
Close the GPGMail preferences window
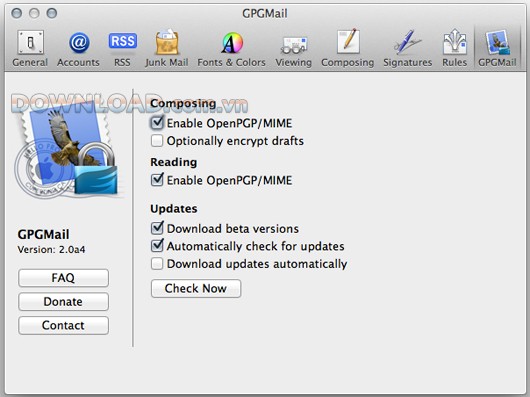point(17,13)
